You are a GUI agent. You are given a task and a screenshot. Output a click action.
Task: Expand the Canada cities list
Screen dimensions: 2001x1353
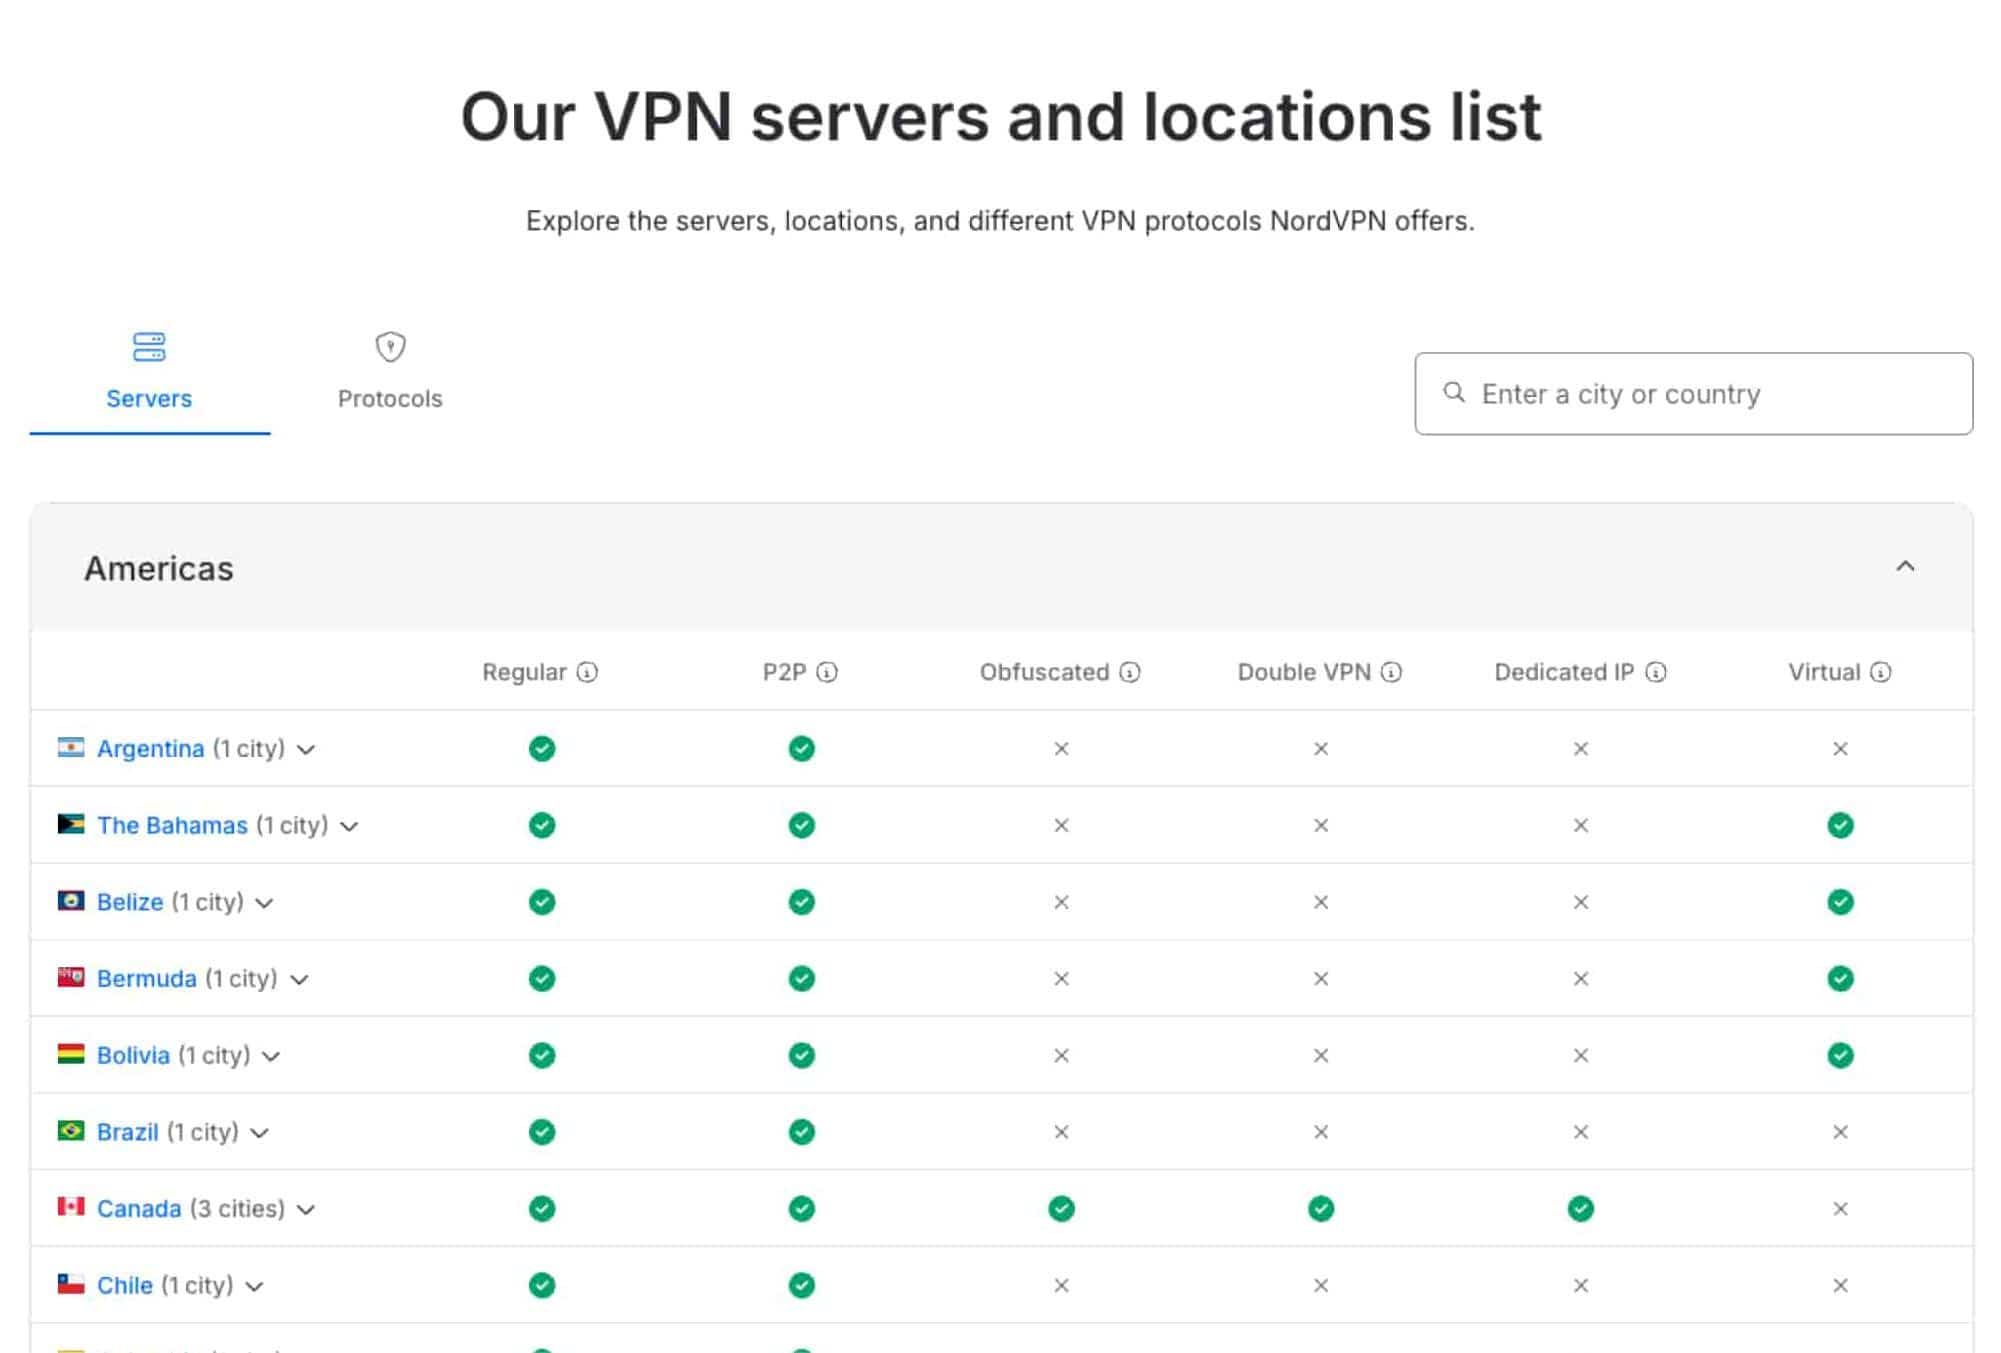pyautogui.click(x=307, y=1208)
